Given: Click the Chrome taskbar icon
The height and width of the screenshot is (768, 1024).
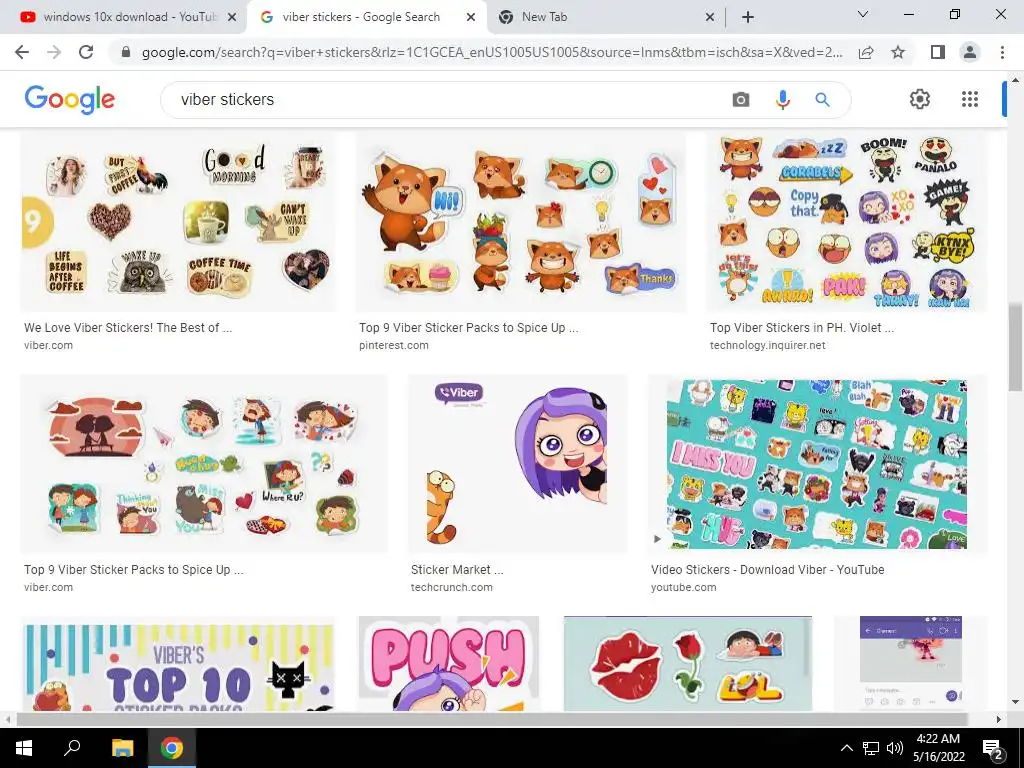Looking at the screenshot, I should point(172,748).
